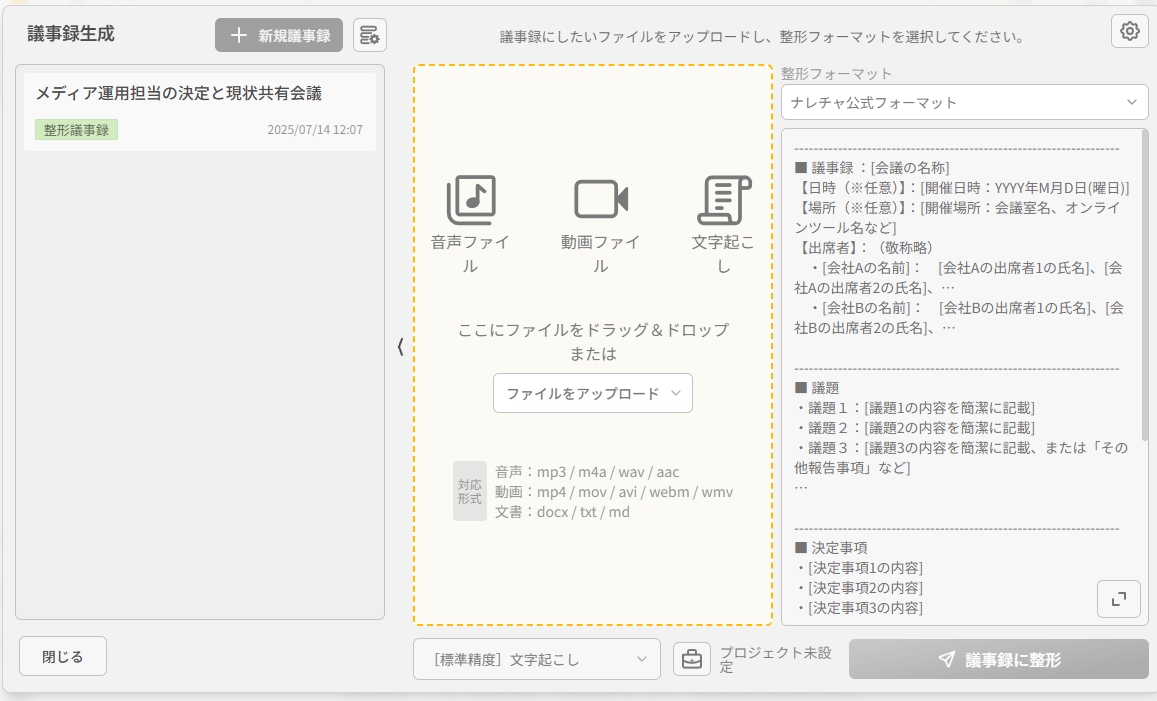Open settings with the gear icon
This screenshot has height=701, width=1157.
tap(1129, 31)
